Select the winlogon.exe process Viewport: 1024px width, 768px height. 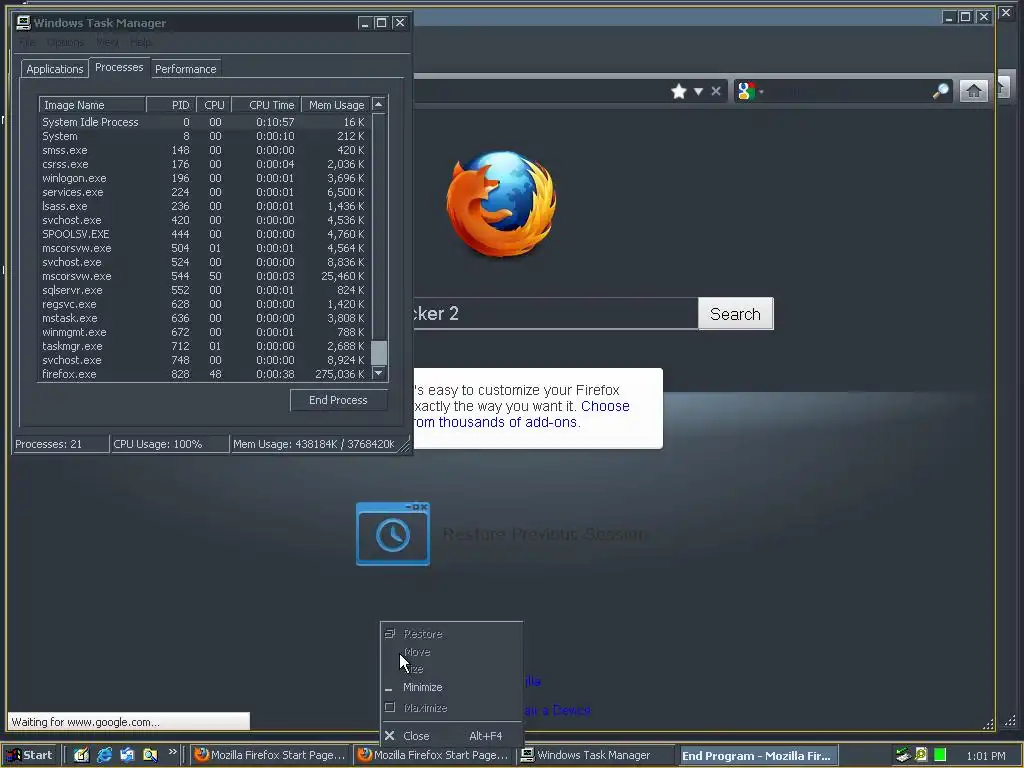pos(204,178)
